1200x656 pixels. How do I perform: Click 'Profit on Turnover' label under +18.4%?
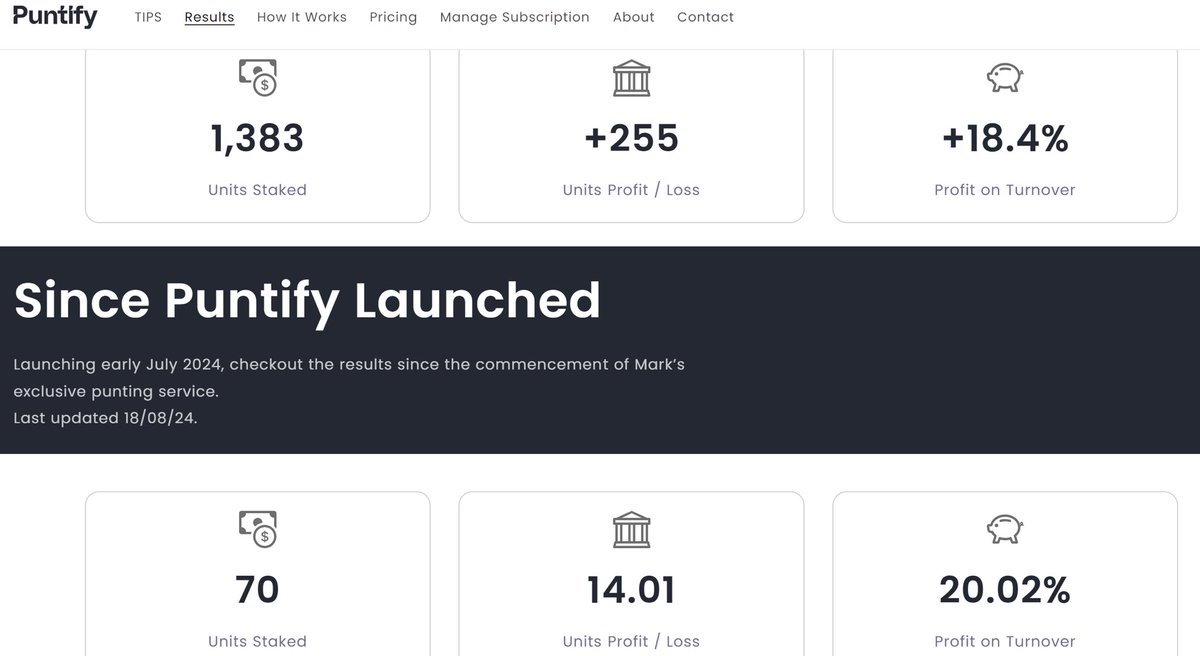pyautogui.click(x=1005, y=190)
